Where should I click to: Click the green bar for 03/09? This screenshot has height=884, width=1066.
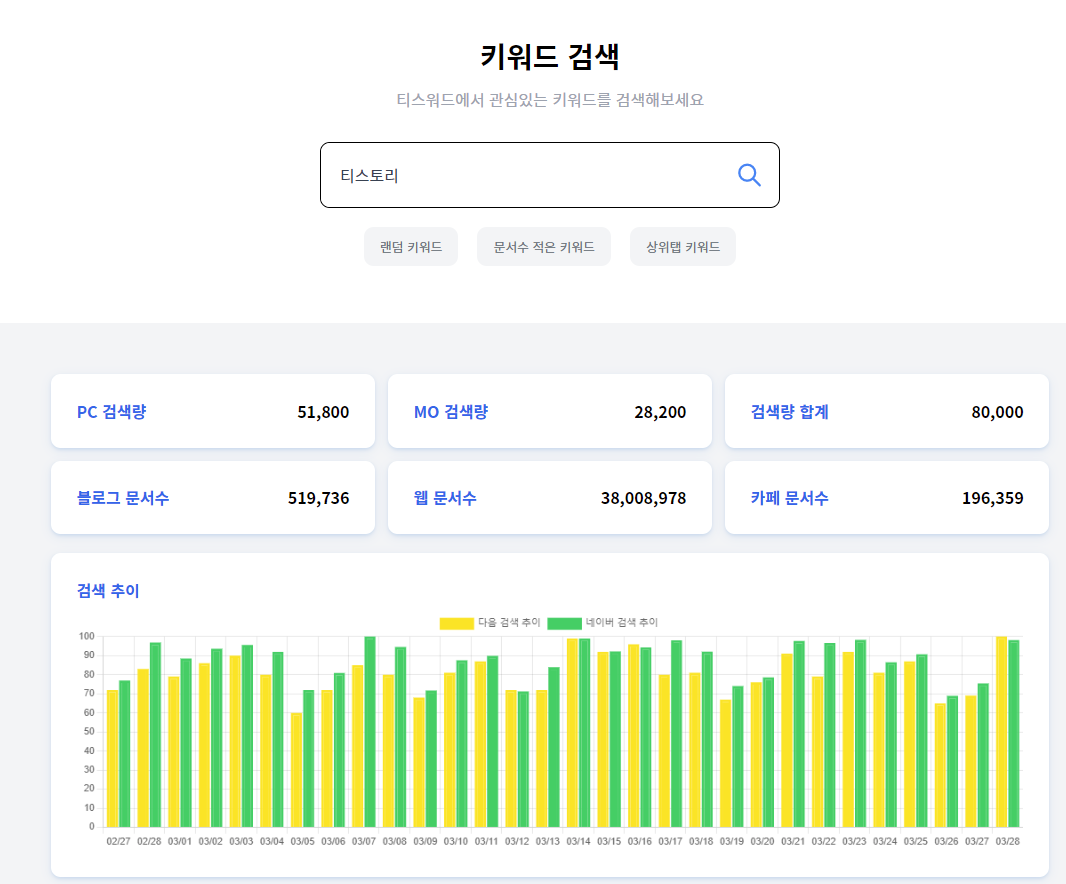tap(431, 759)
